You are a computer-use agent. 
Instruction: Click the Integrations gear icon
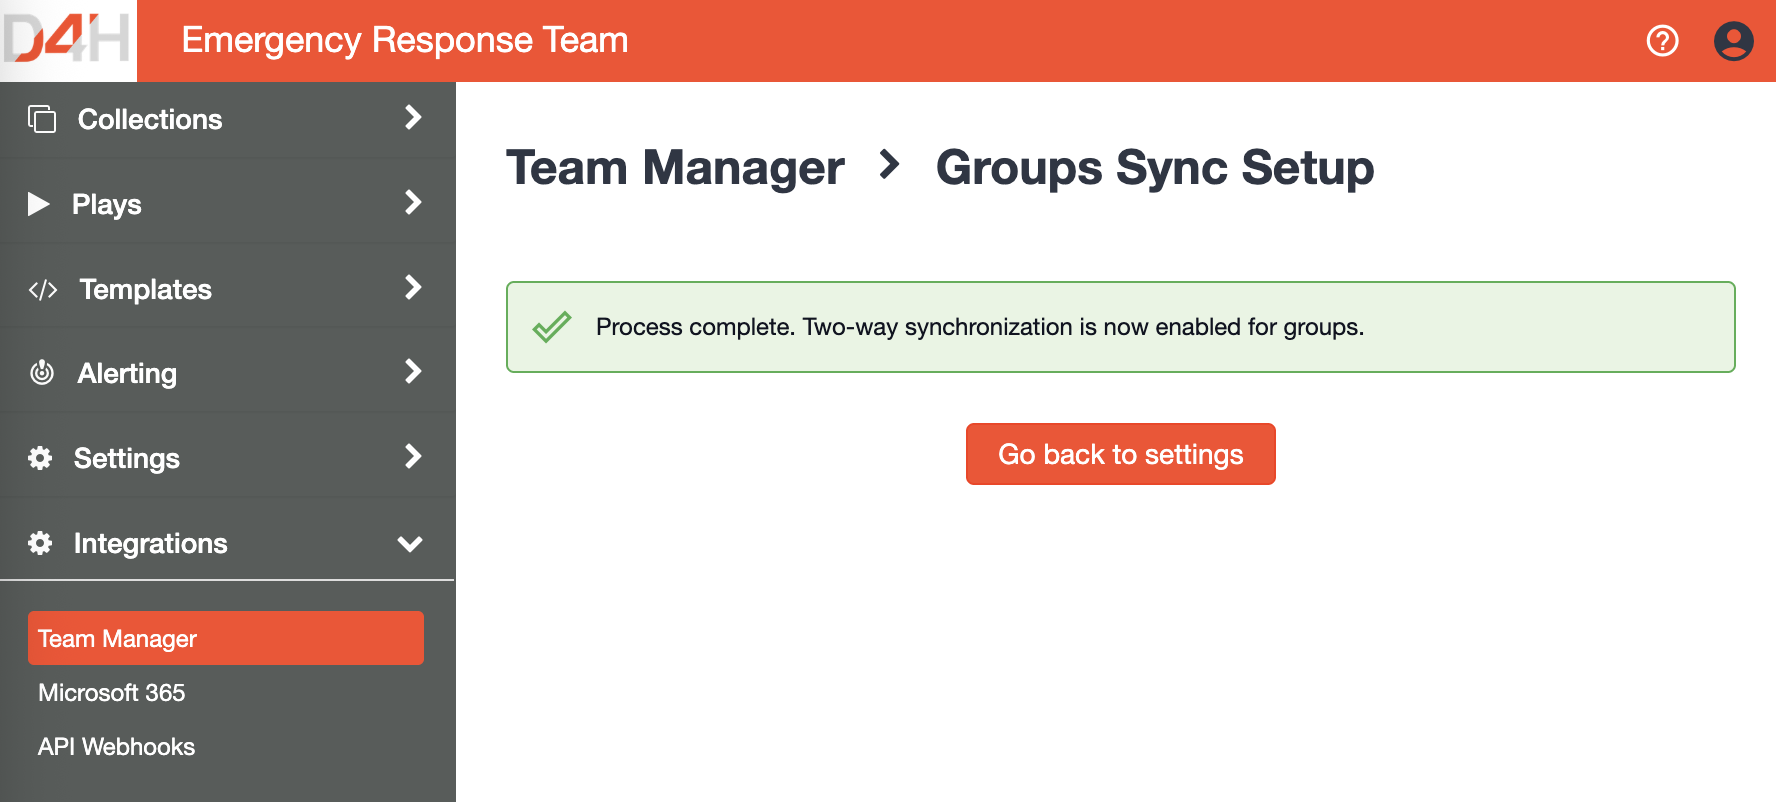pyautogui.click(x=40, y=543)
